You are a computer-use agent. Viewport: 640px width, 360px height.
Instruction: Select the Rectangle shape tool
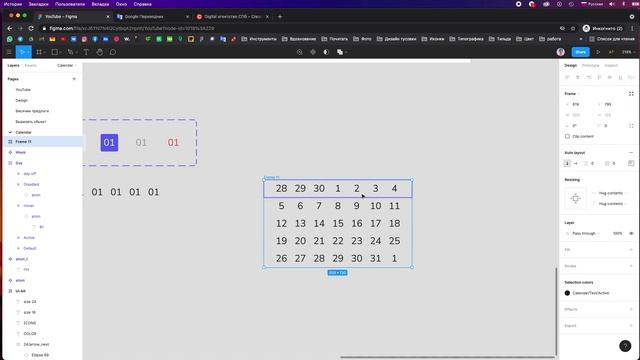coord(54,52)
